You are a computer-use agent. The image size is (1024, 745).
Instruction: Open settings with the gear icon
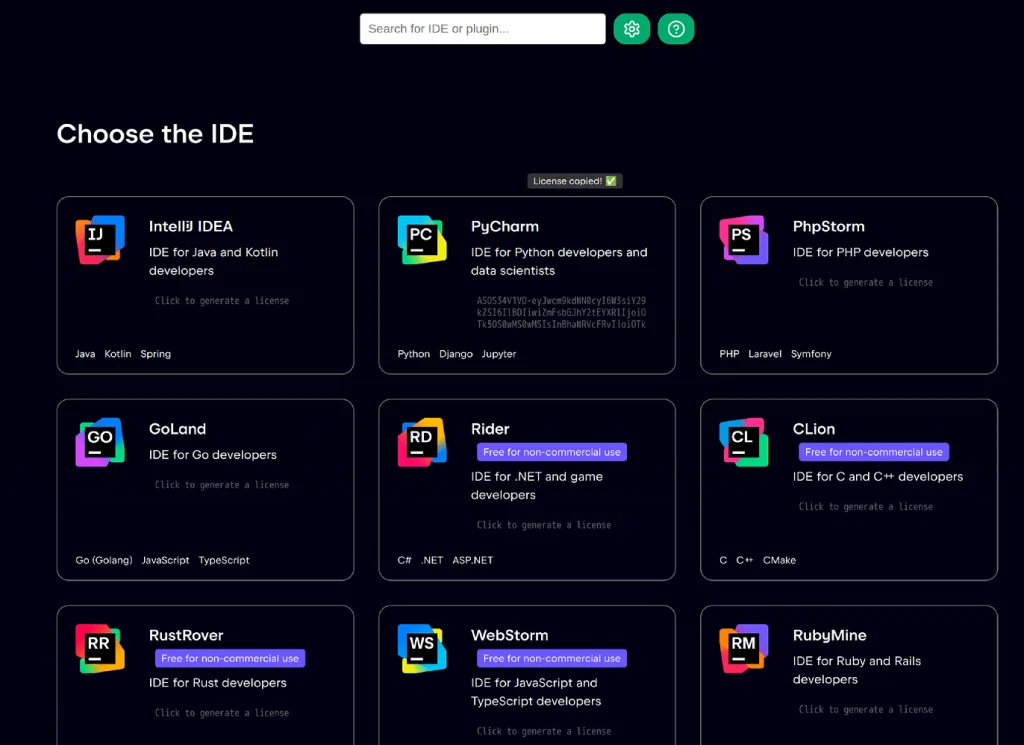[632, 29]
